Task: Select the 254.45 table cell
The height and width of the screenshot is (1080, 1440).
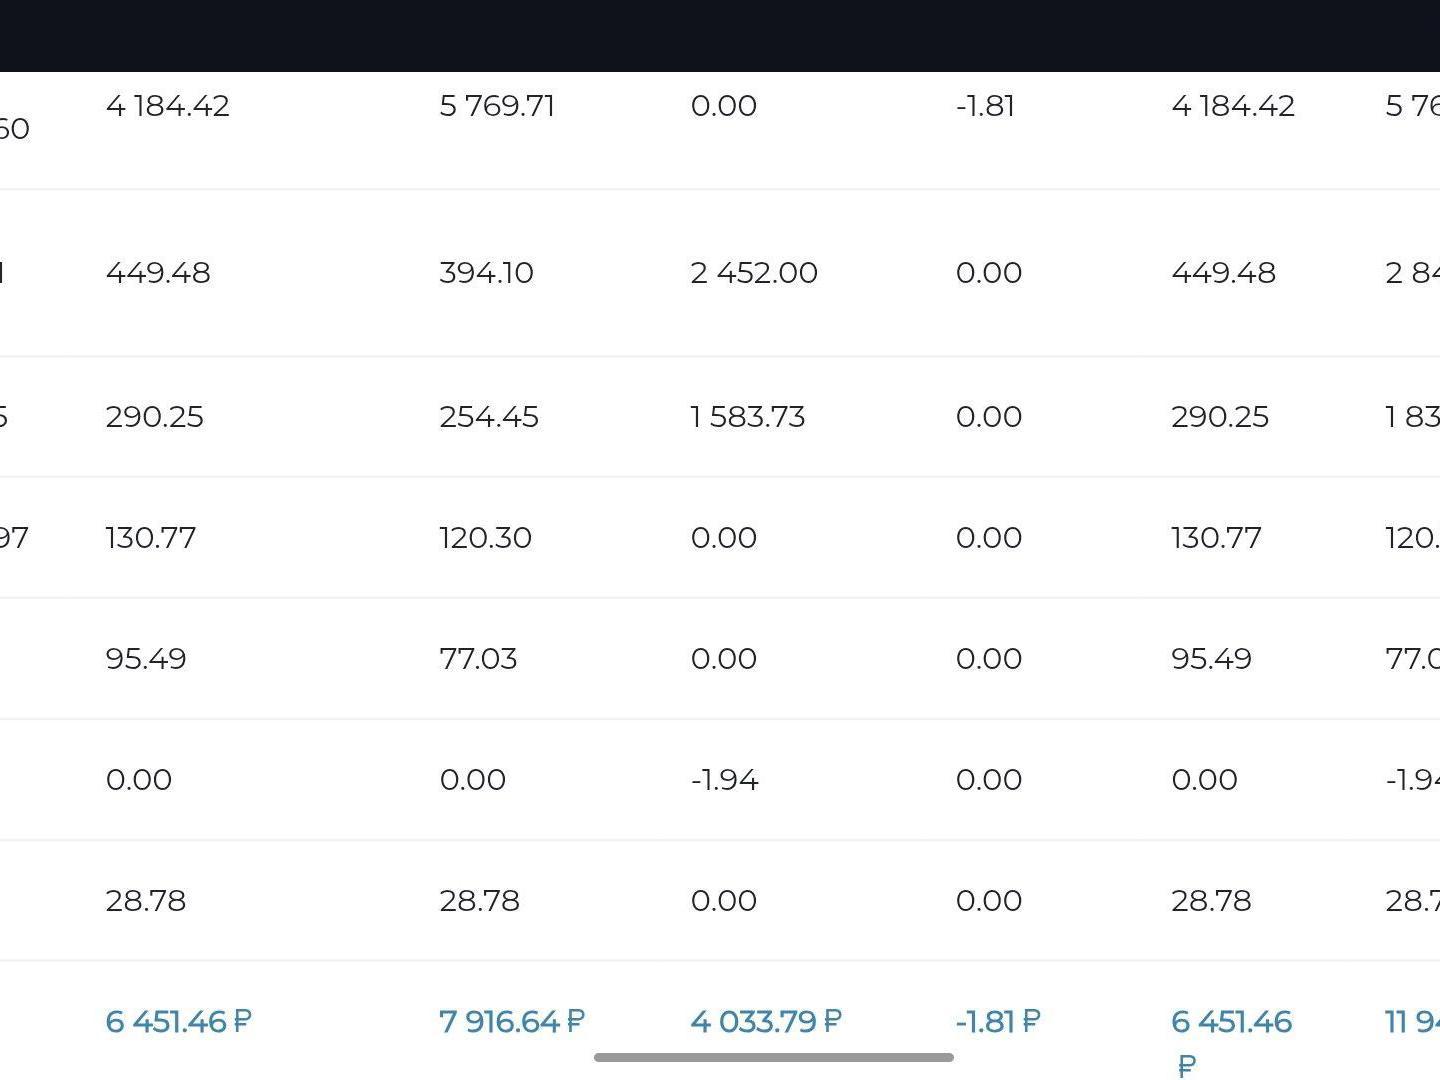Action: (x=488, y=417)
